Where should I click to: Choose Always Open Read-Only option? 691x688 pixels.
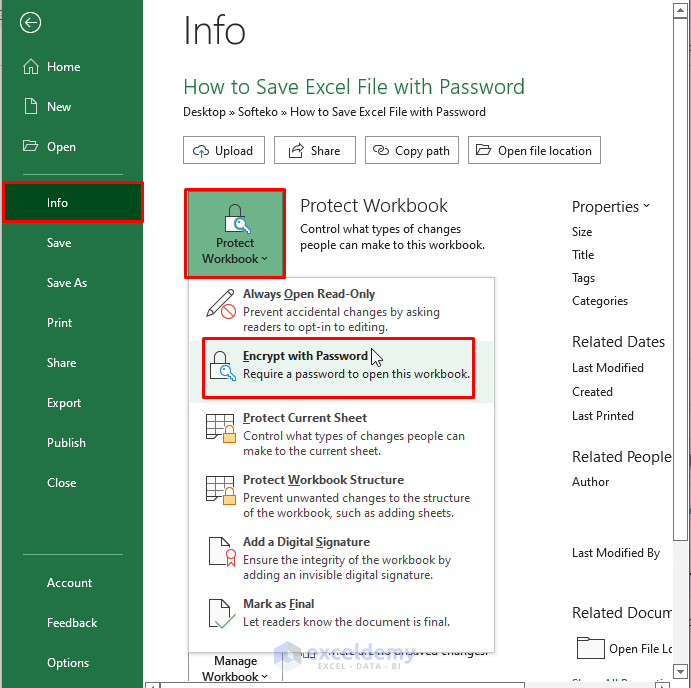click(x=342, y=310)
